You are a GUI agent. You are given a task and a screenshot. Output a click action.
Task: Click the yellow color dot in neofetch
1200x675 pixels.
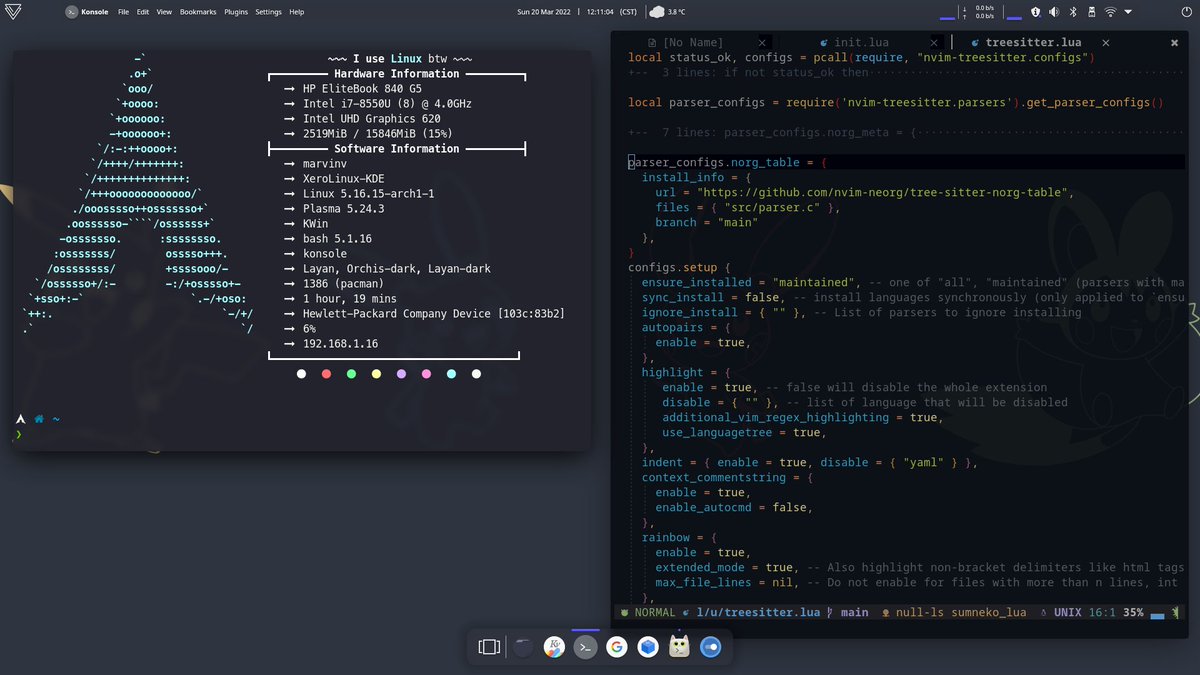[x=376, y=374]
